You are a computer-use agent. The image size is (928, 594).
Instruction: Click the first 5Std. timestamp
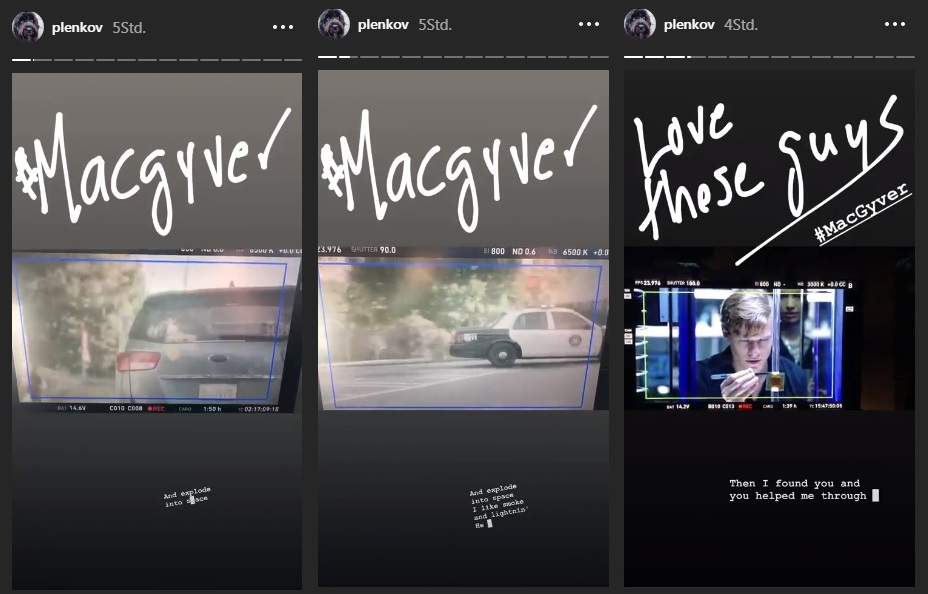(129, 28)
